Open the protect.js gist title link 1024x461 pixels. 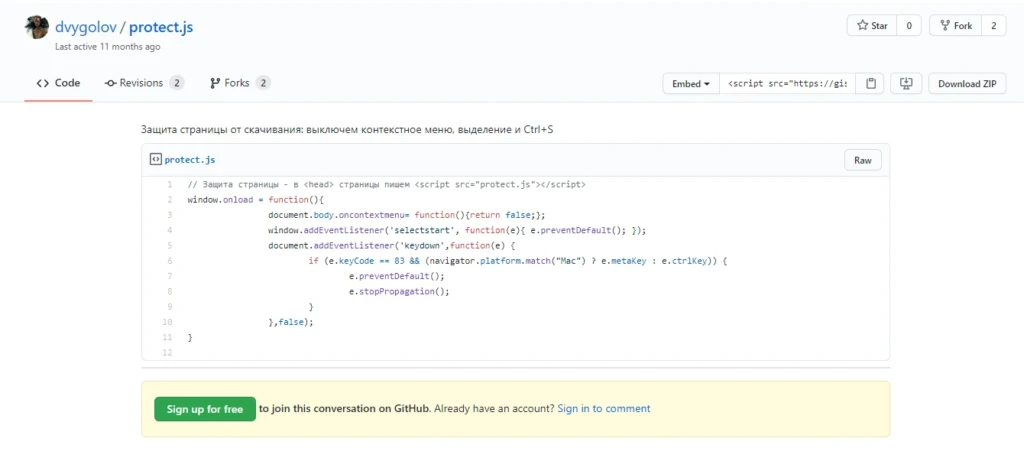[x=161, y=27]
